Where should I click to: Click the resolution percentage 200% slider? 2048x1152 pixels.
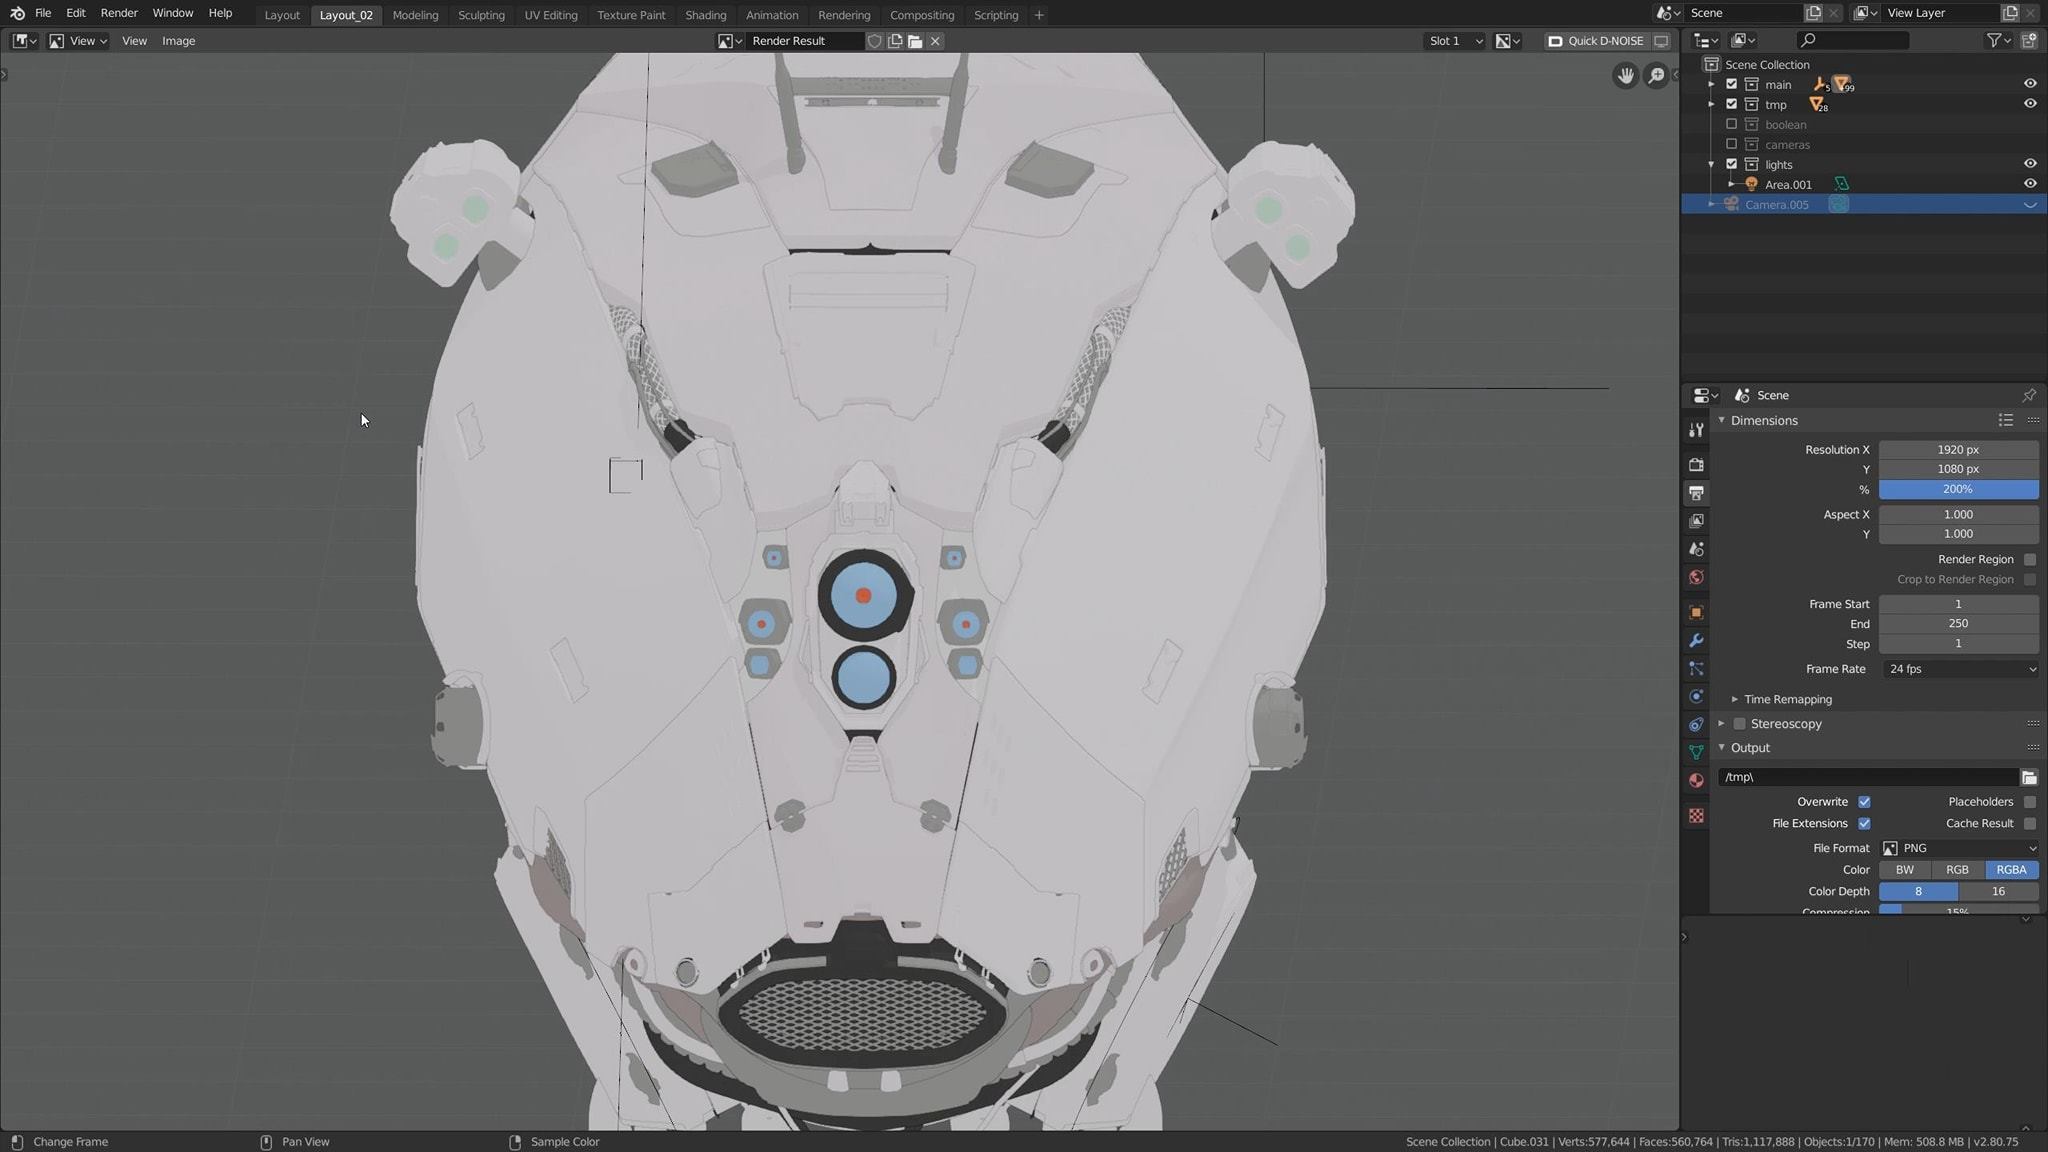tap(1958, 489)
